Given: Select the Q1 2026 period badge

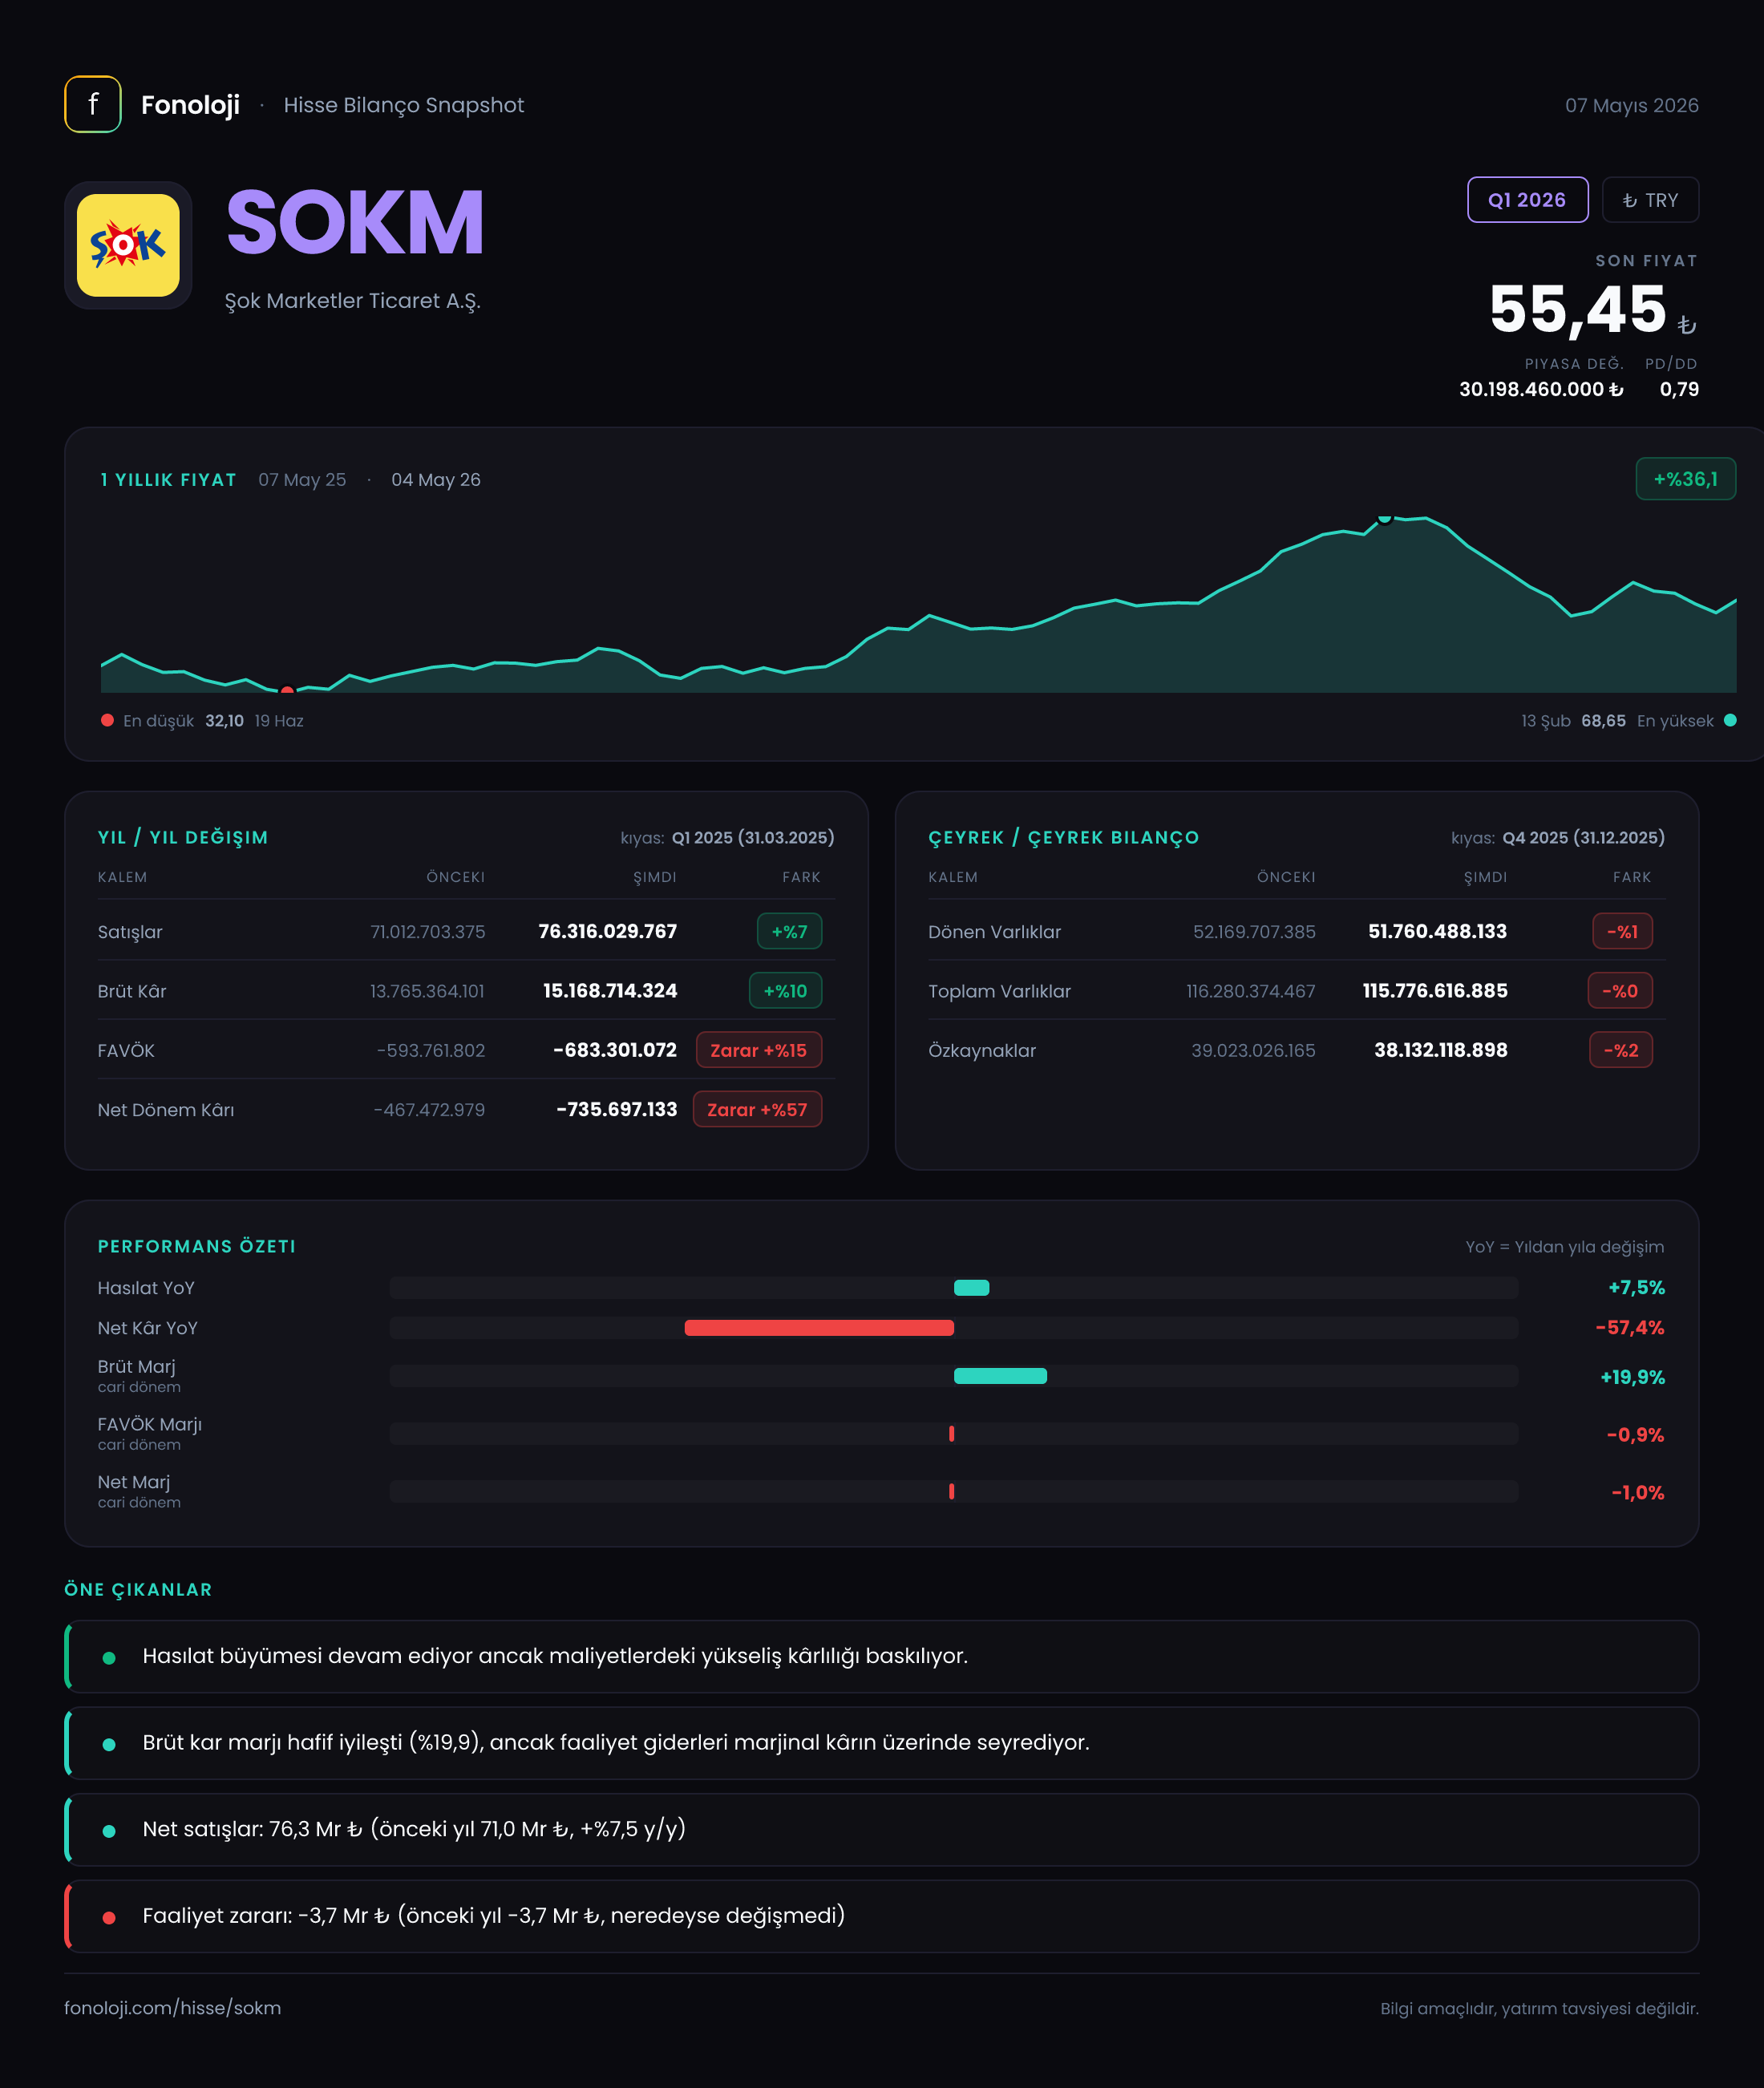Looking at the screenshot, I should click(x=1527, y=200).
